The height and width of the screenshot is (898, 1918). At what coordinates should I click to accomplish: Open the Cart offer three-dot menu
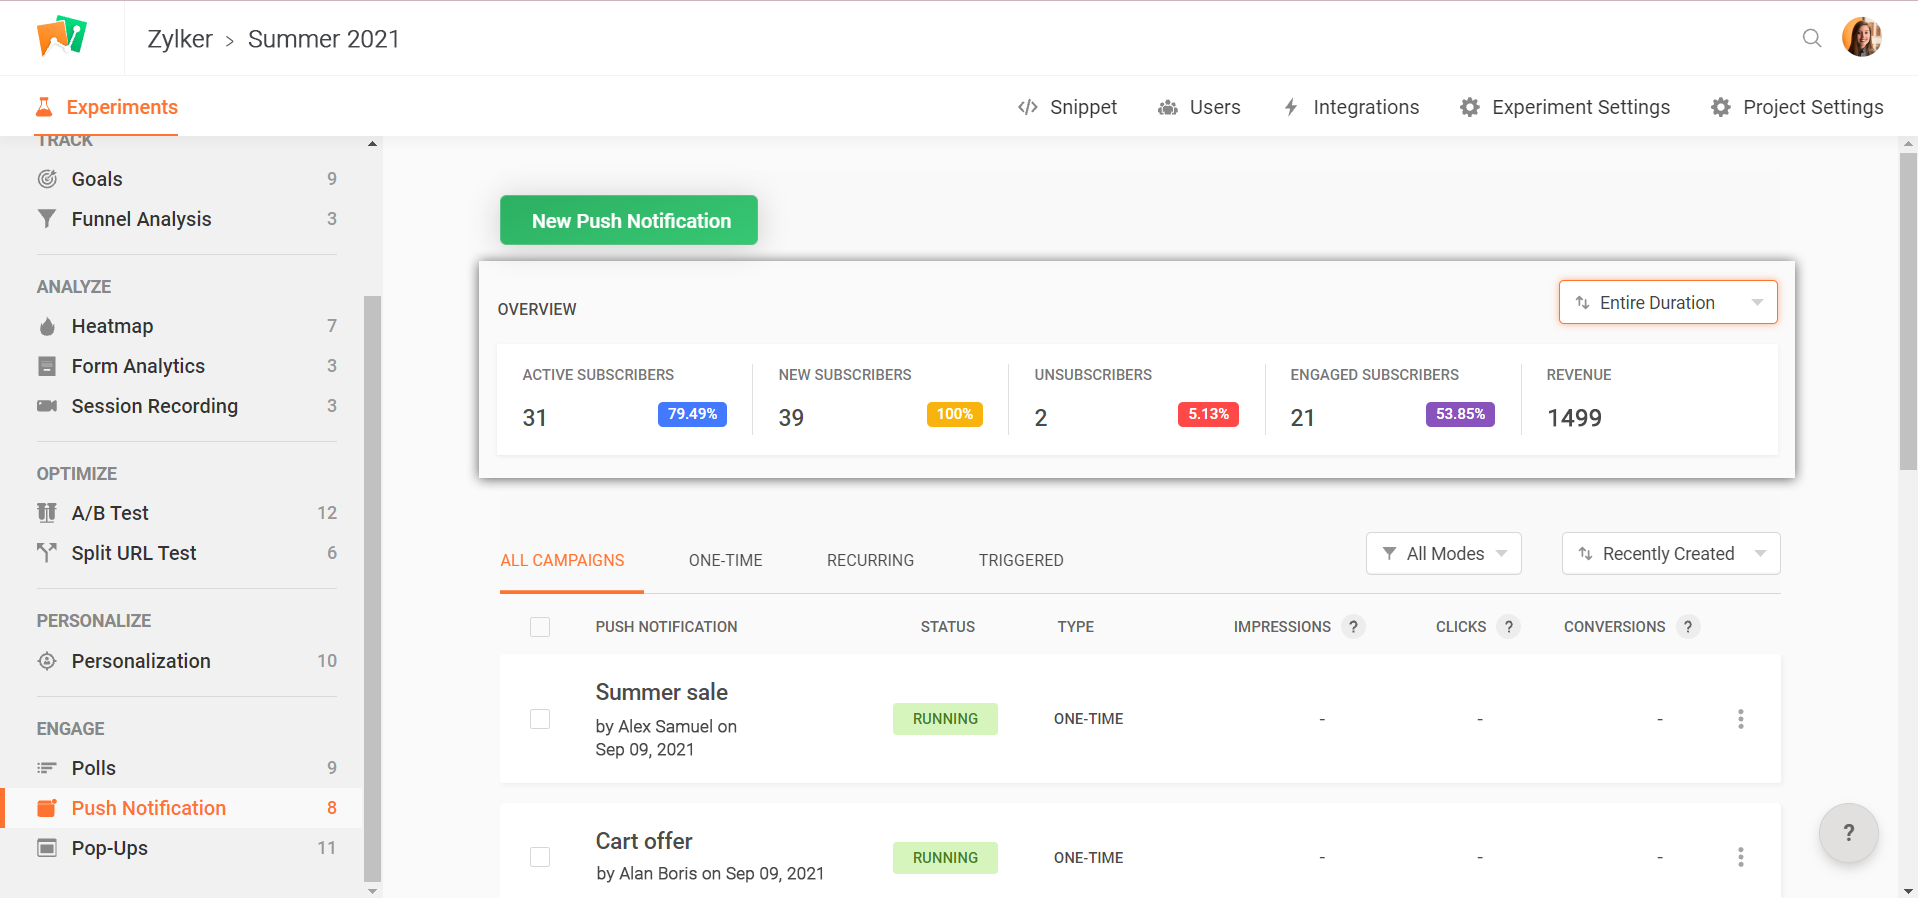1740,857
